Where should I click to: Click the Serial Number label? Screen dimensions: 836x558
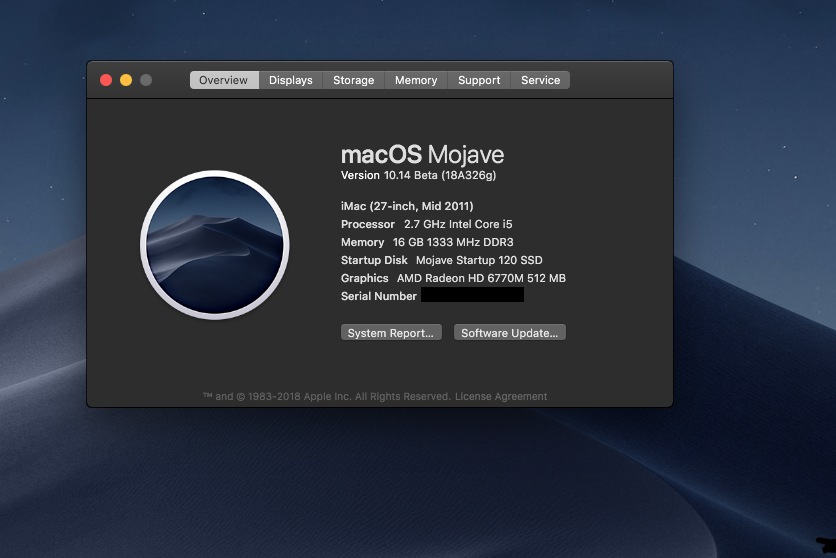pos(379,296)
